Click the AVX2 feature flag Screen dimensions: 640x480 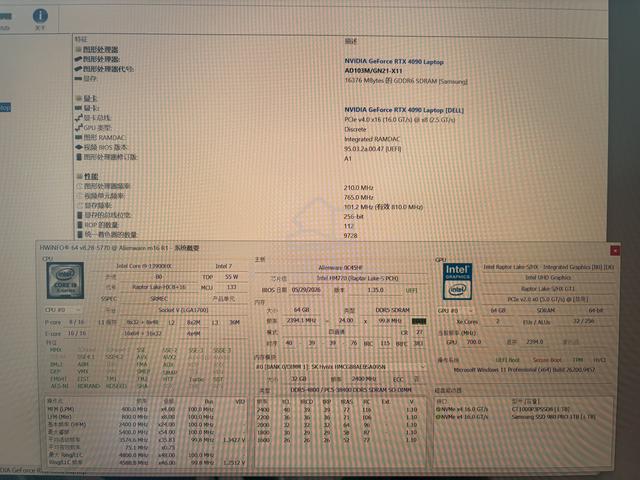pos(169,357)
